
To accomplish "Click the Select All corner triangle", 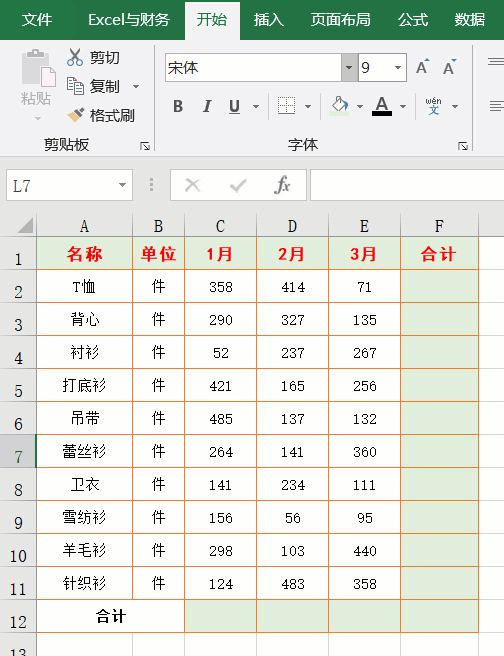I will [x=25, y=226].
